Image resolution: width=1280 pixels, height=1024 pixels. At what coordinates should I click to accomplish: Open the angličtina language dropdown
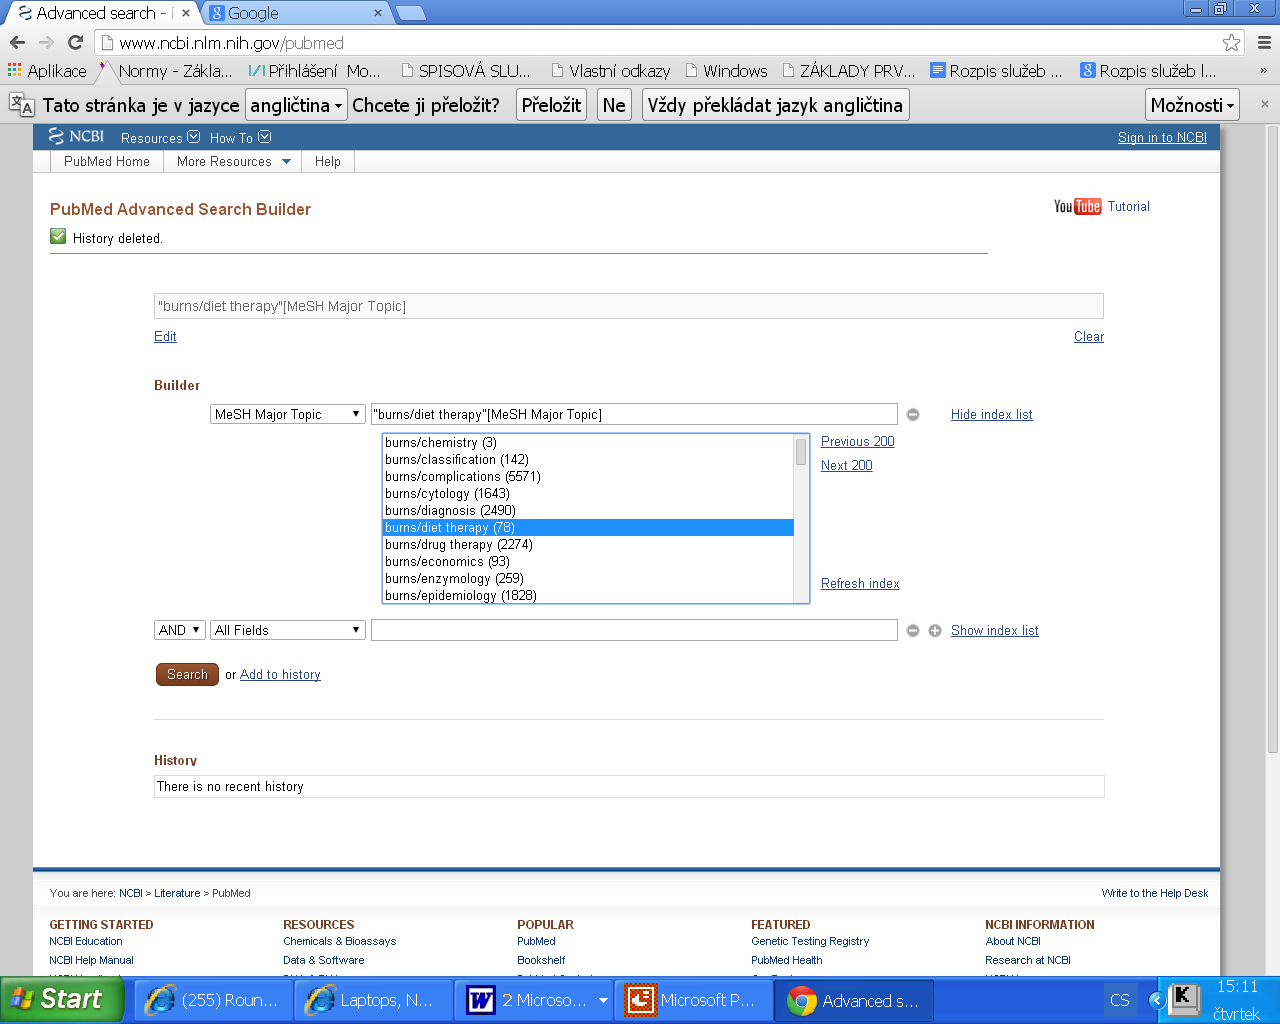(296, 105)
